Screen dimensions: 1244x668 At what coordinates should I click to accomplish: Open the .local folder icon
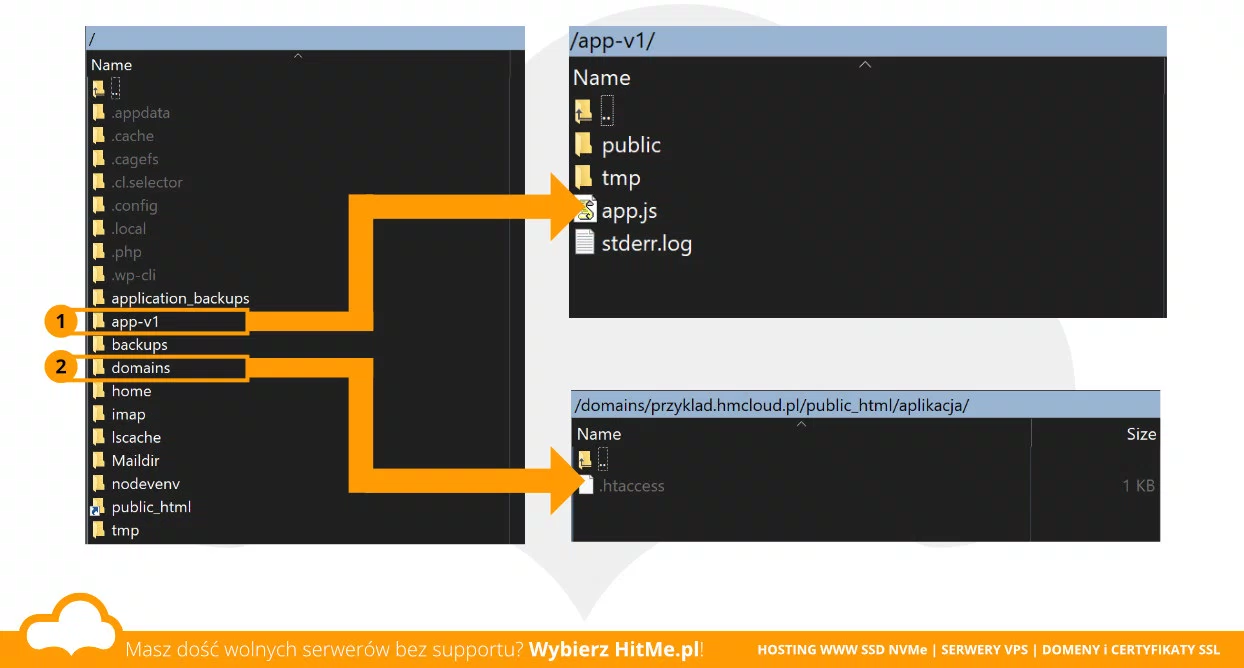[98, 228]
